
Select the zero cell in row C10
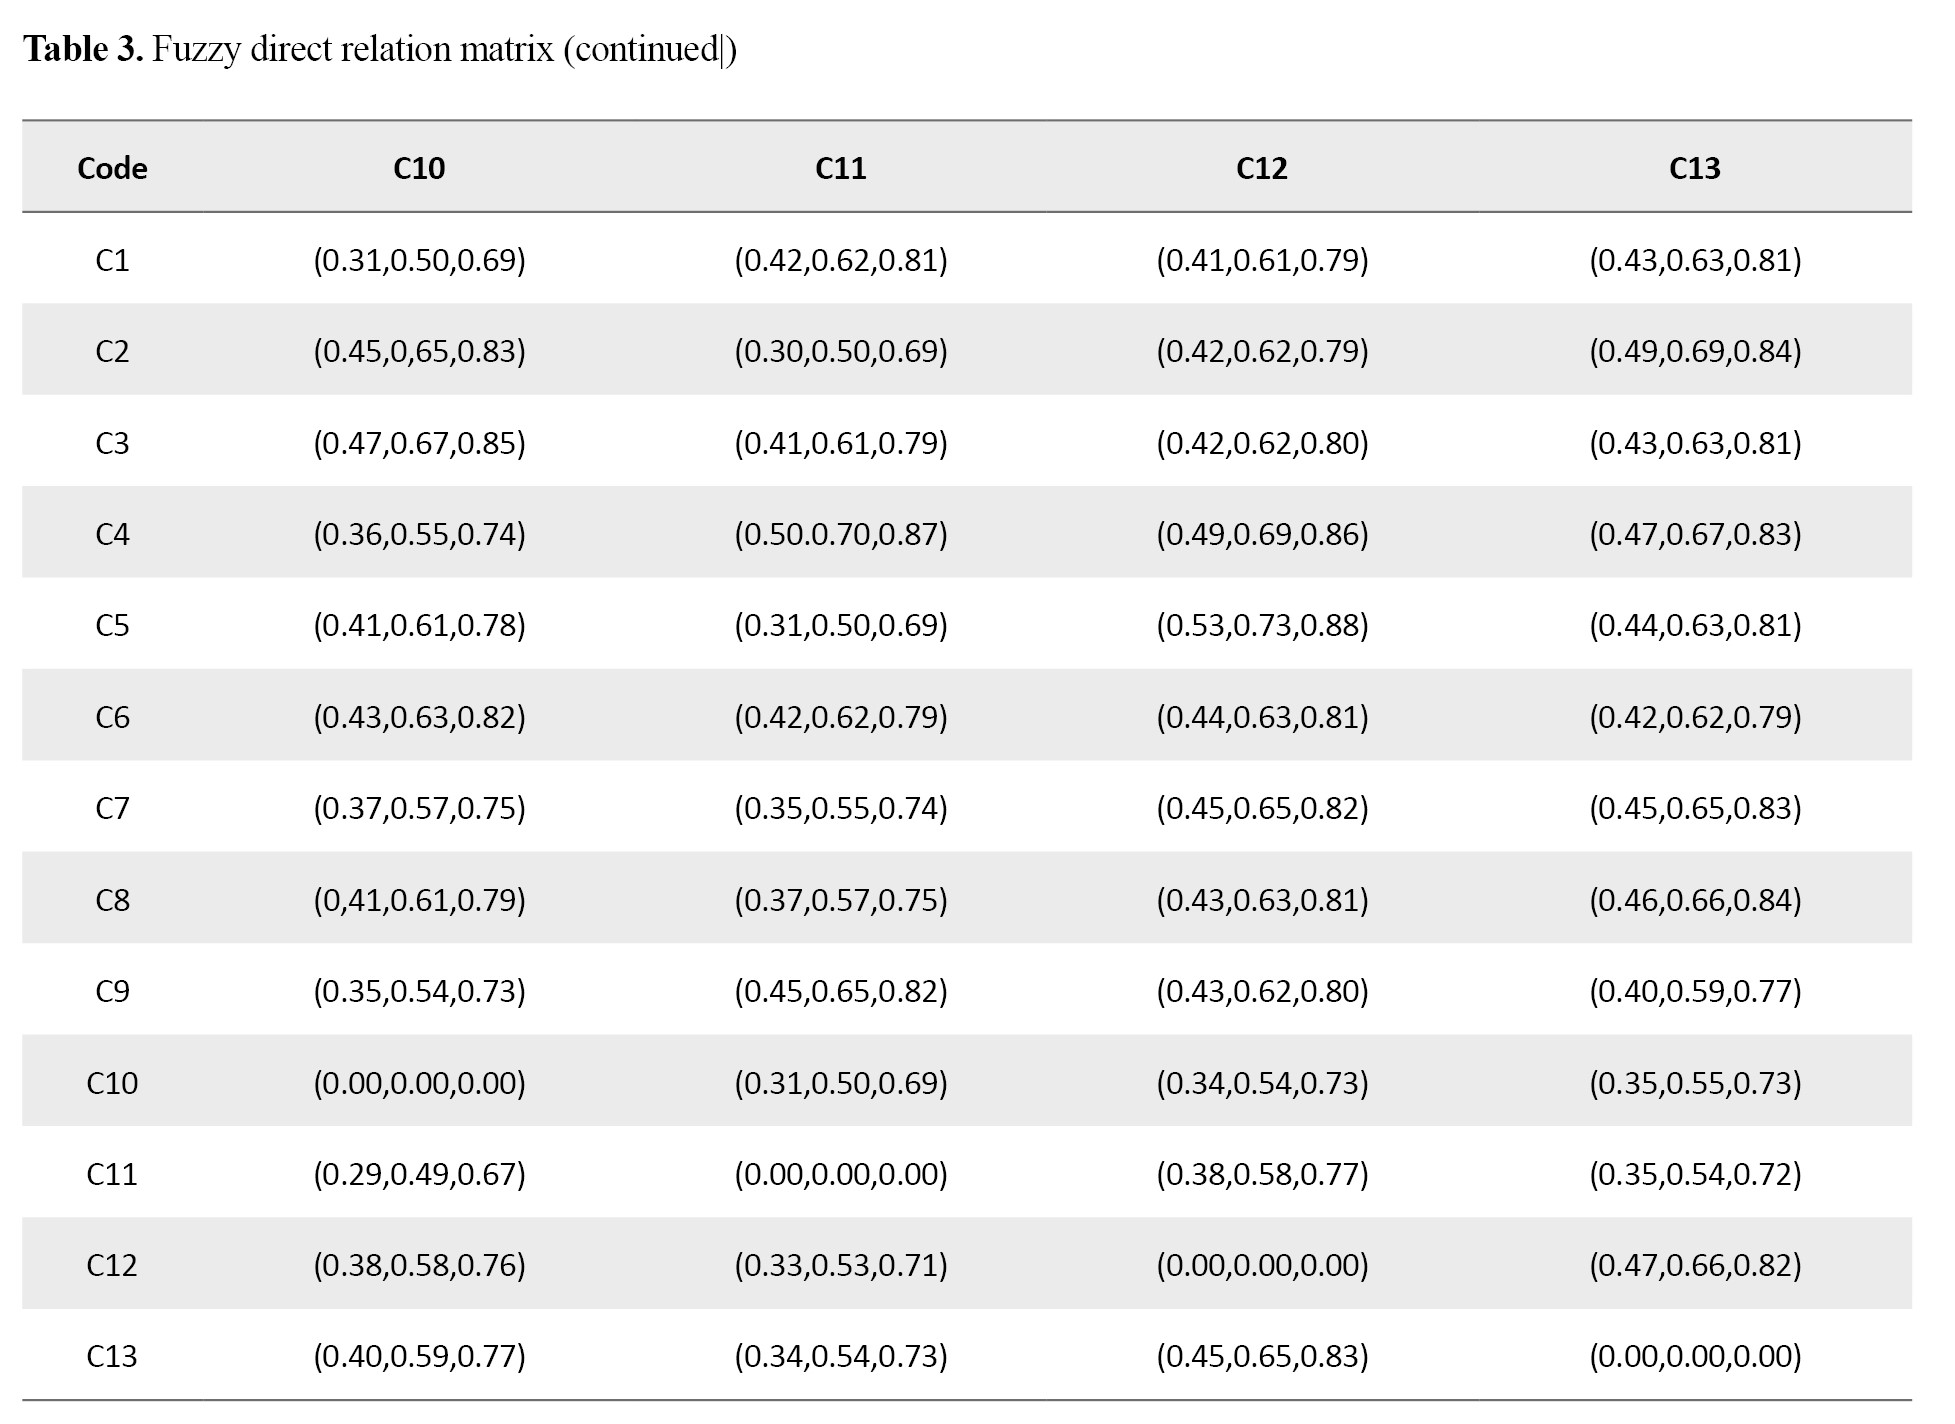click(x=419, y=1083)
